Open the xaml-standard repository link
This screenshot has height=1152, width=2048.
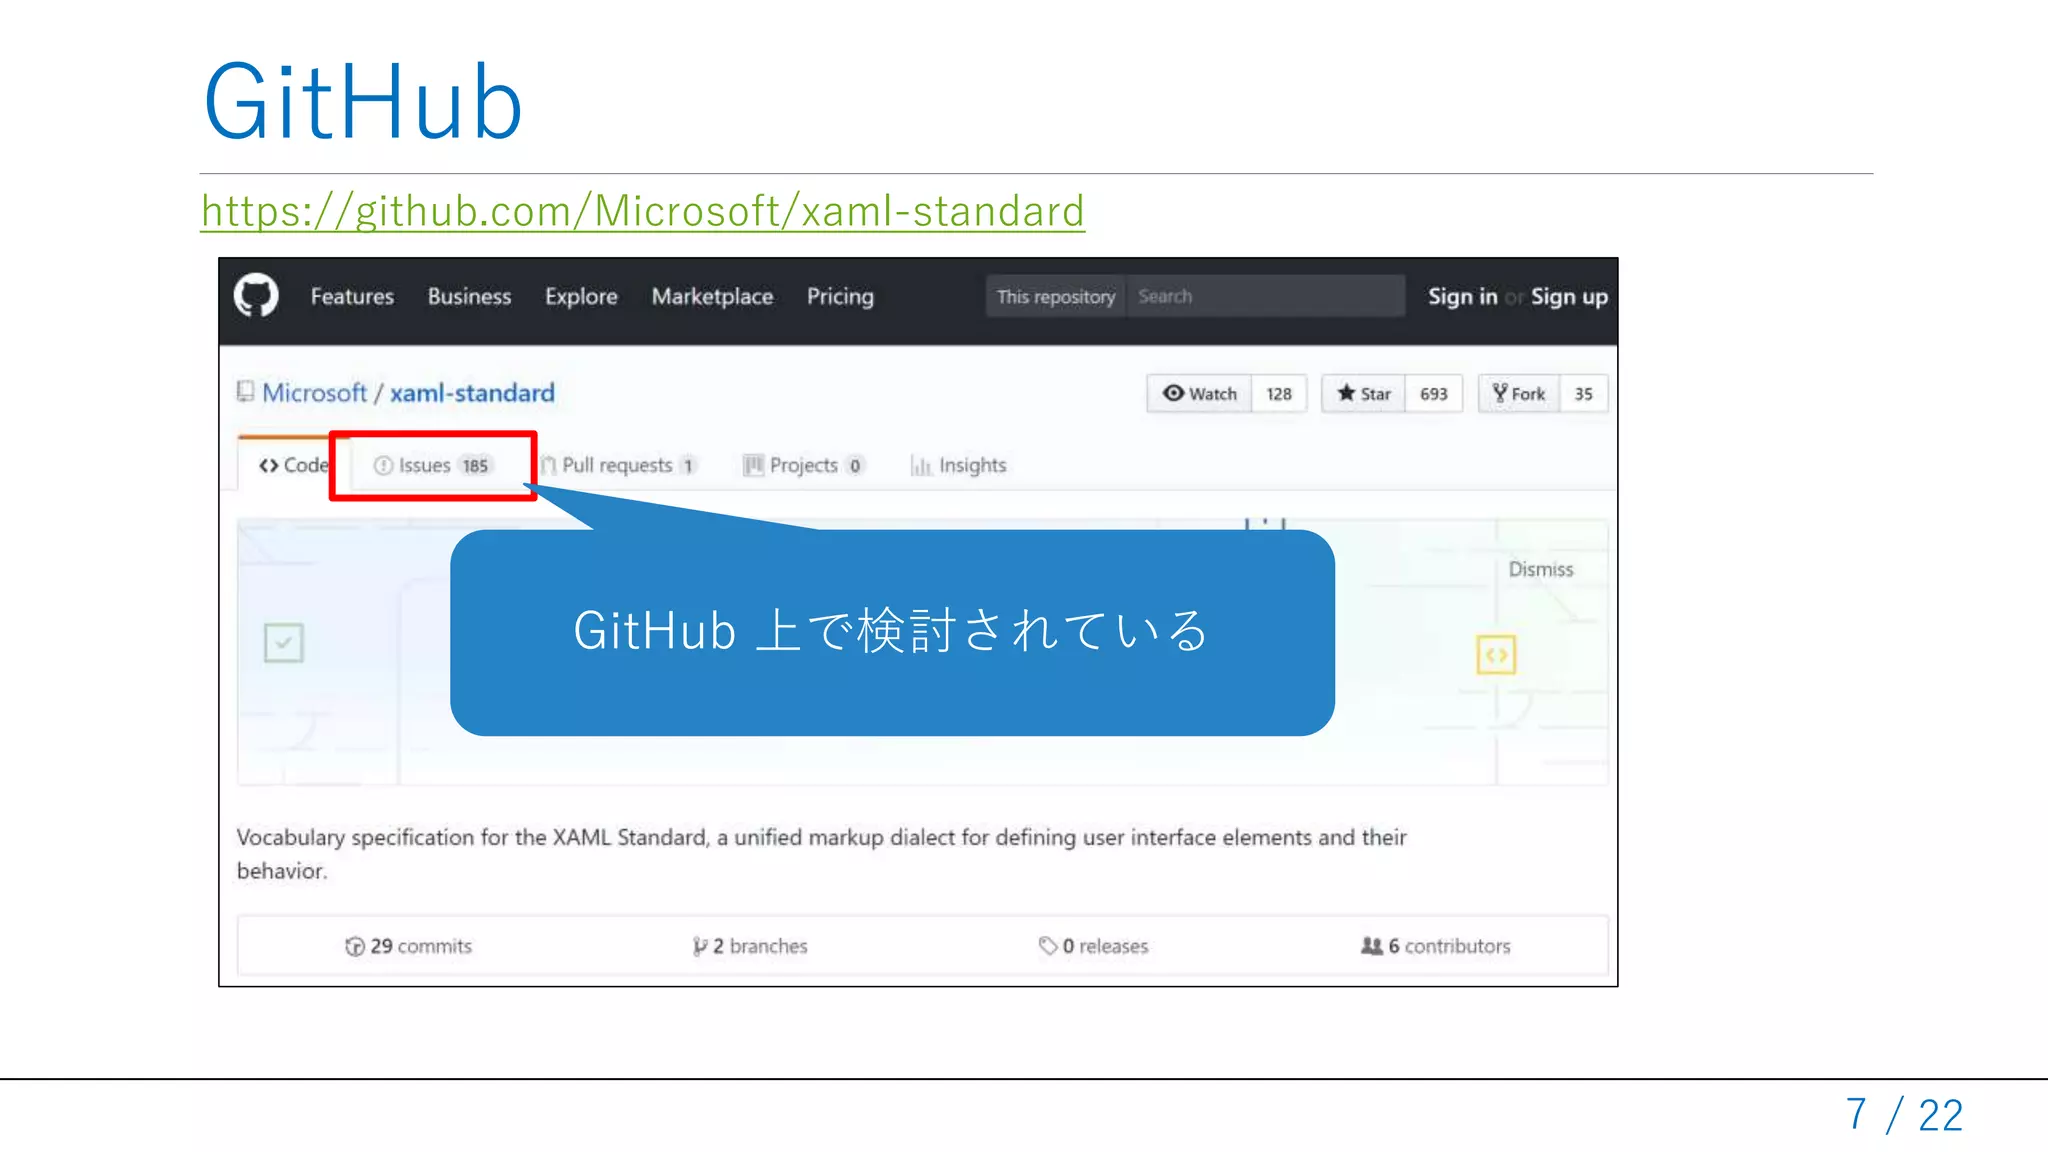click(472, 392)
